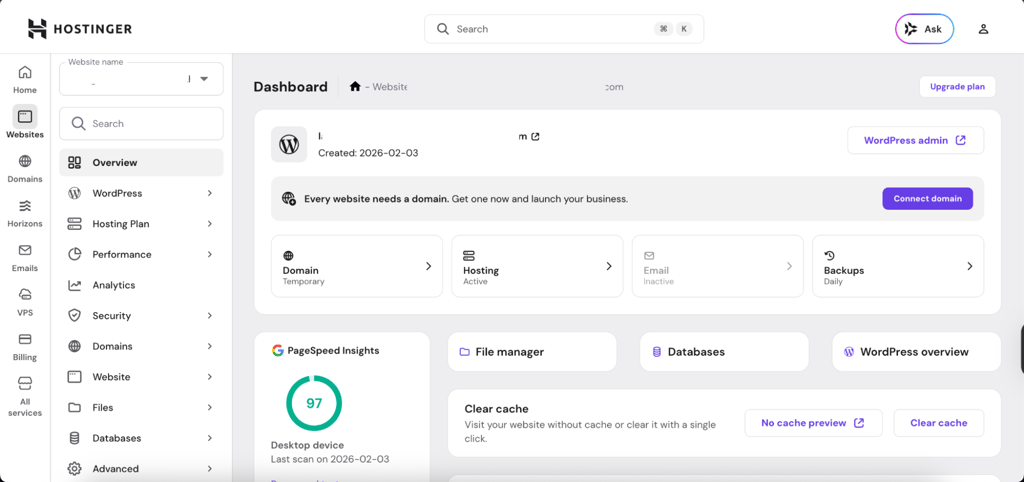
Task: Expand the WordPress sidebar chevron
Action: click(210, 193)
